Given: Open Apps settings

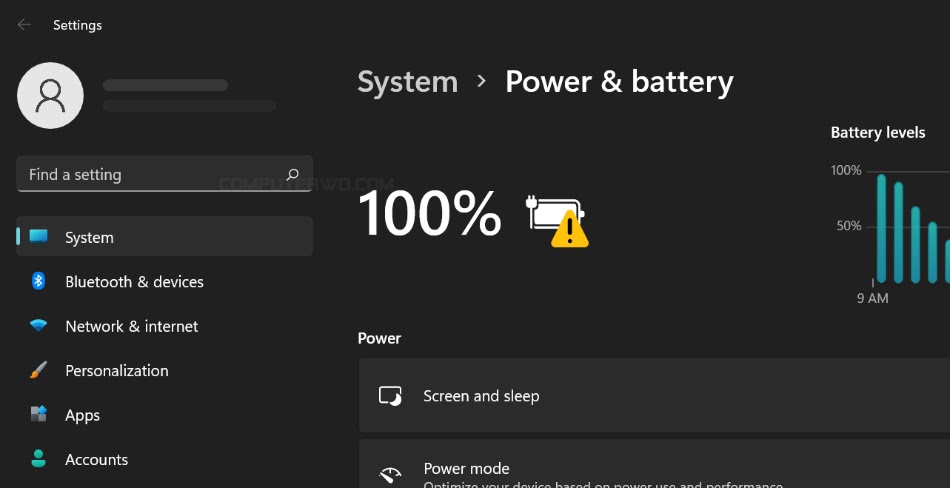Looking at the screenshot, I should tap(164, 415).
